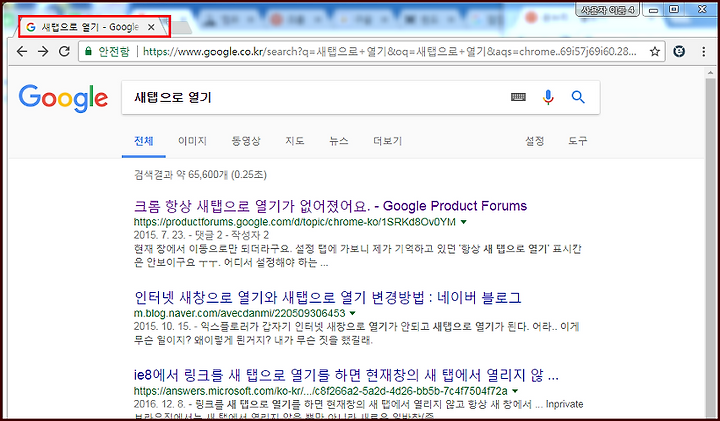Screen dimensions: 720x421
Task: Bookmark this page with the star icon
Action: [655, 51]
